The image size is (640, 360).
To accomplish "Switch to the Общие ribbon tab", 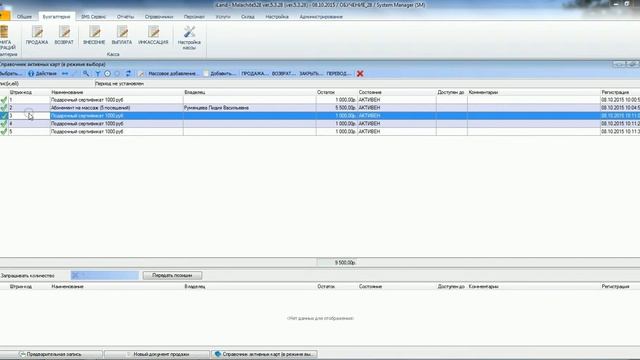I will (24, 17).
